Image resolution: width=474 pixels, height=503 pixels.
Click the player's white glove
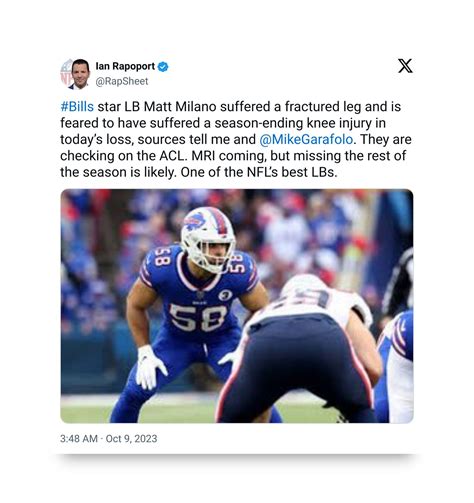coord(150,367)
